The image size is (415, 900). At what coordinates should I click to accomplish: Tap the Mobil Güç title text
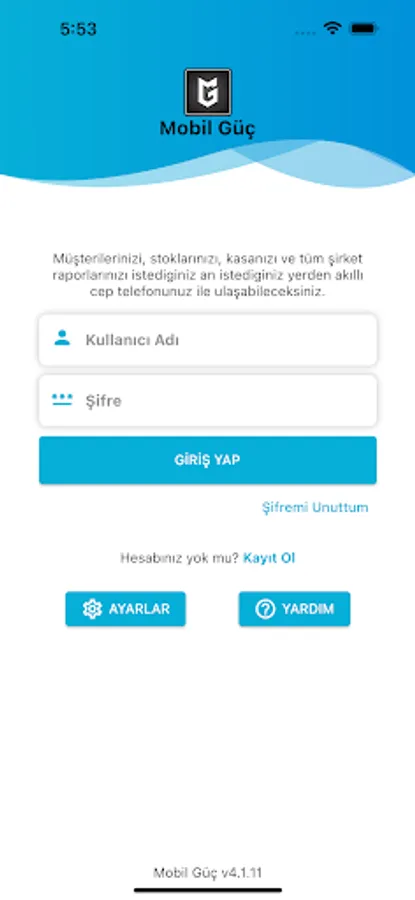click(x=207, y=129)
